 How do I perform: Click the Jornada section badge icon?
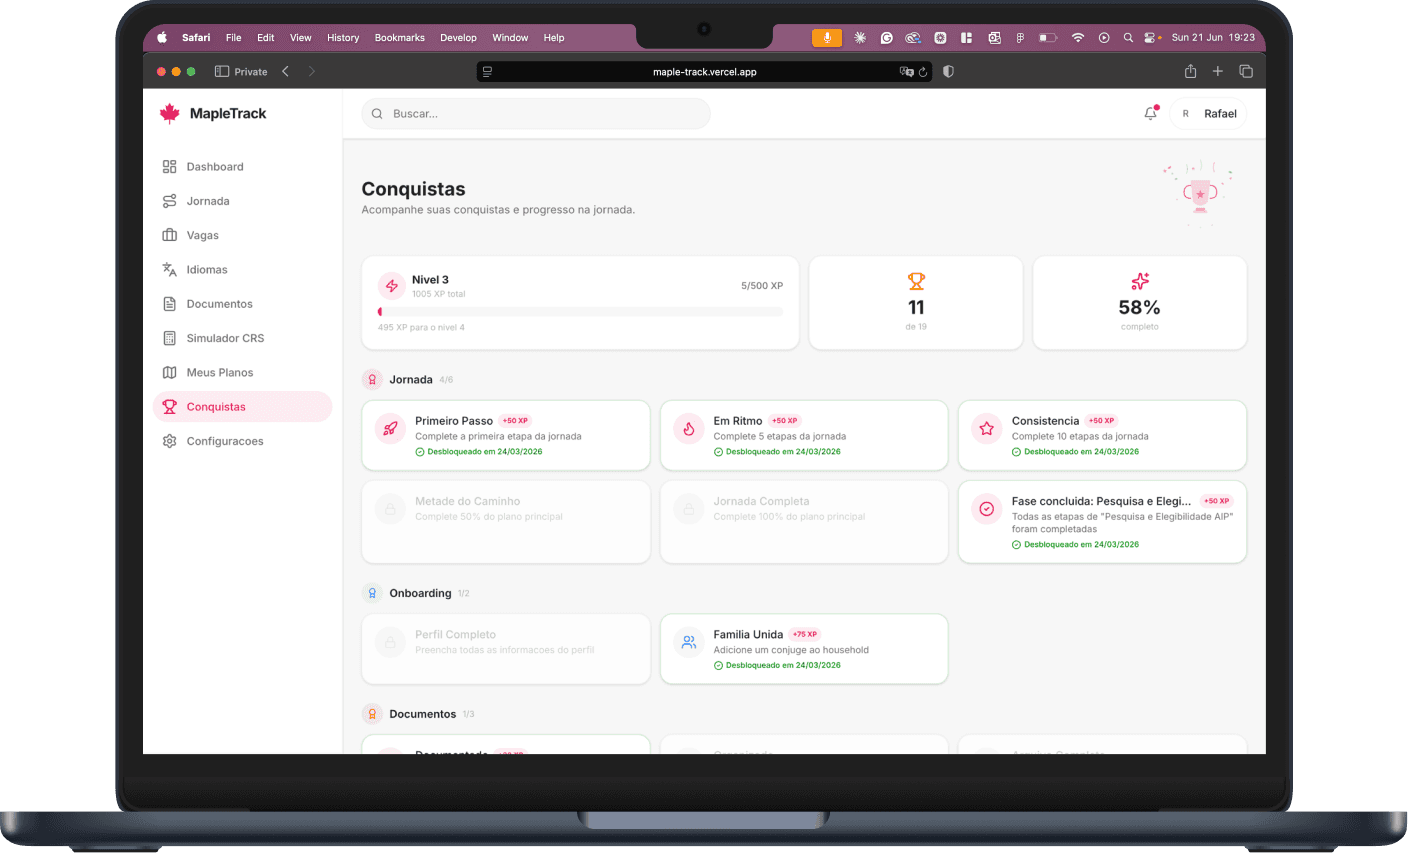click(372, 380)
